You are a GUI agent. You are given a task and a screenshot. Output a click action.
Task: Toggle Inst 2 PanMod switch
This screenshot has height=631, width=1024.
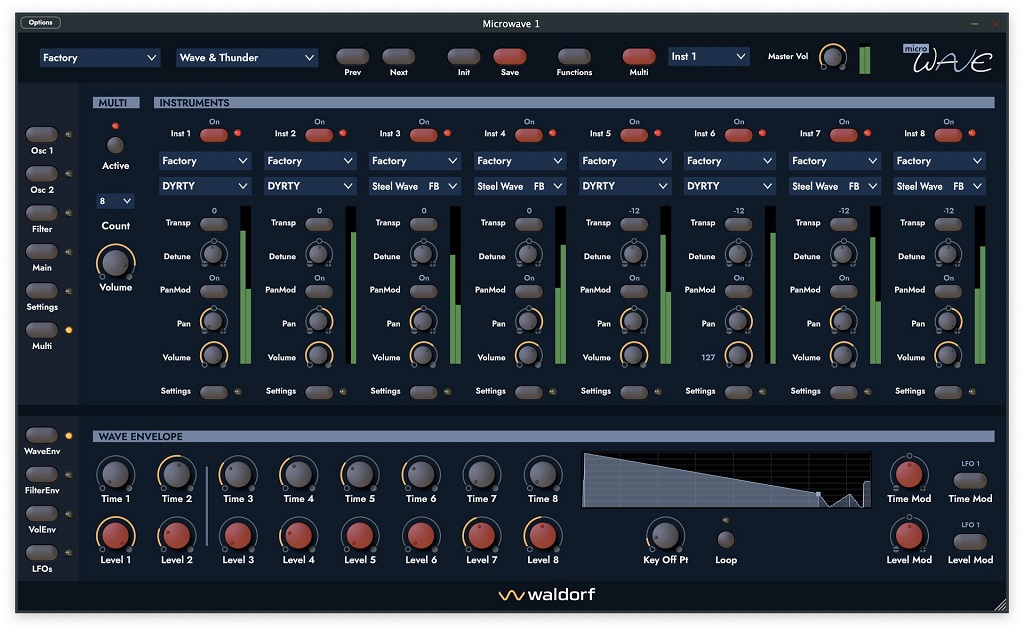click(319, 291)
